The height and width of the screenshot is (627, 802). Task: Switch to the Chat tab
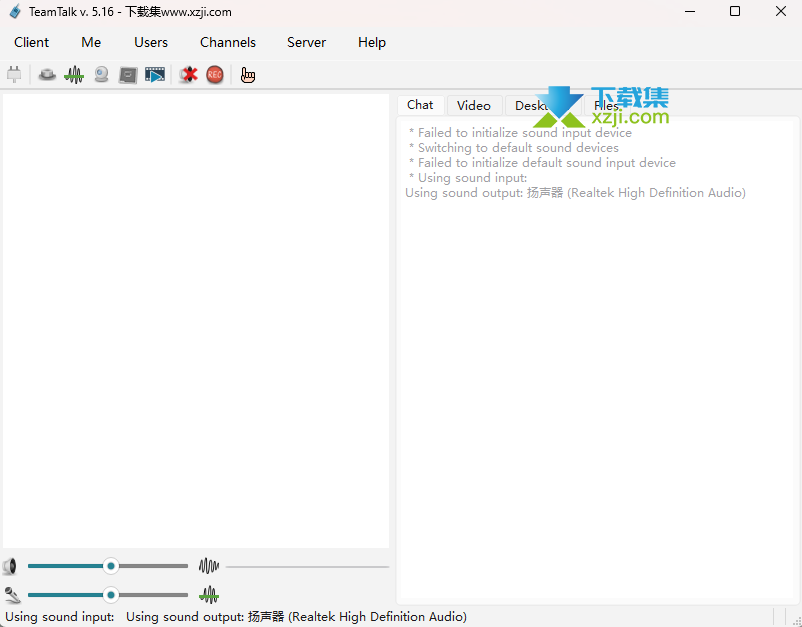pyautogui.click(x=420, y=105)
